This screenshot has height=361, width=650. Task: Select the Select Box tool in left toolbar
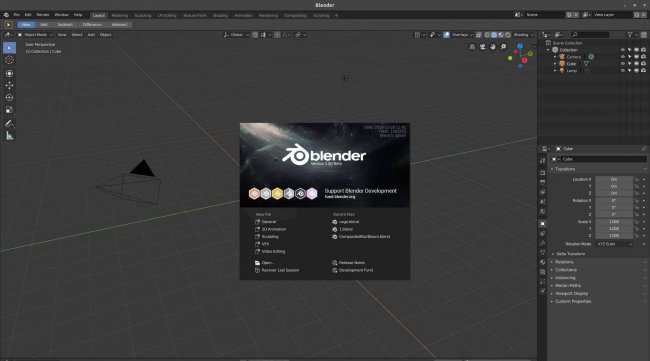9,48
